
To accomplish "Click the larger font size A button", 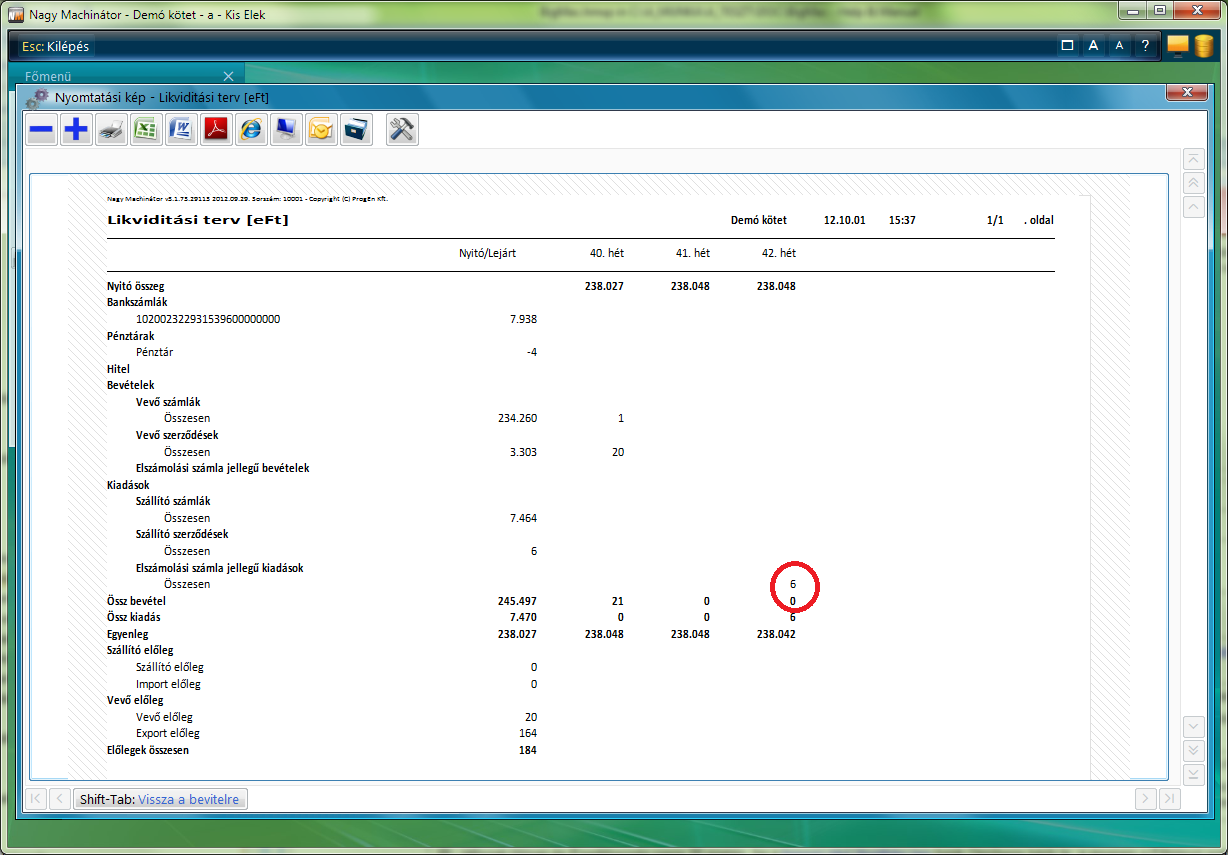I will pyautogui.click(x=1094, y=46).
